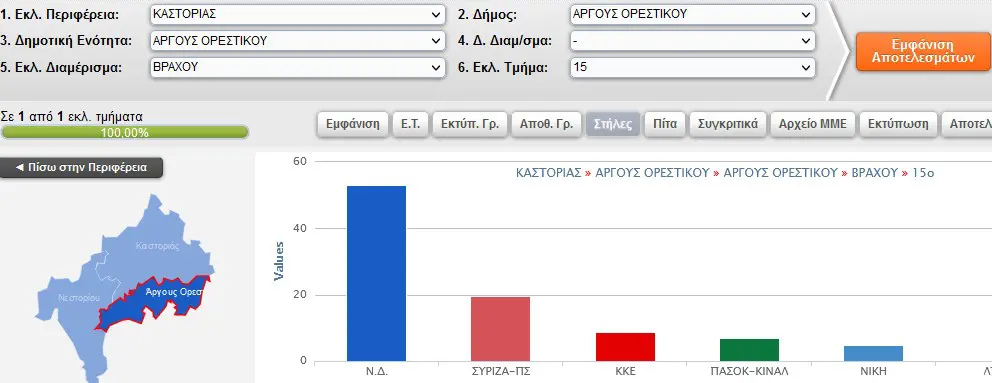992x383 pixels.
Task: Click ΒΡΑΧΟΥ in the chart breadcrumb
Action: [x=875, y=173]
